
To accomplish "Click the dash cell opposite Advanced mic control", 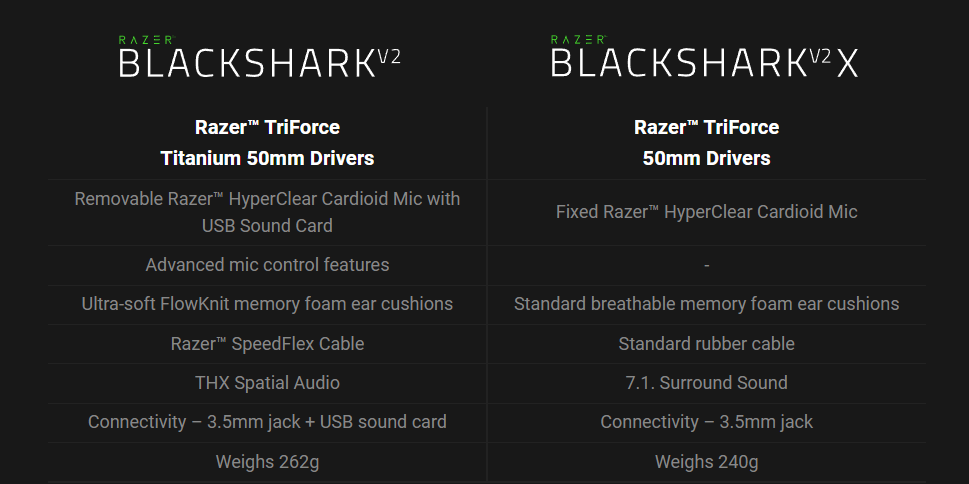I will click(x=706, y=265).
